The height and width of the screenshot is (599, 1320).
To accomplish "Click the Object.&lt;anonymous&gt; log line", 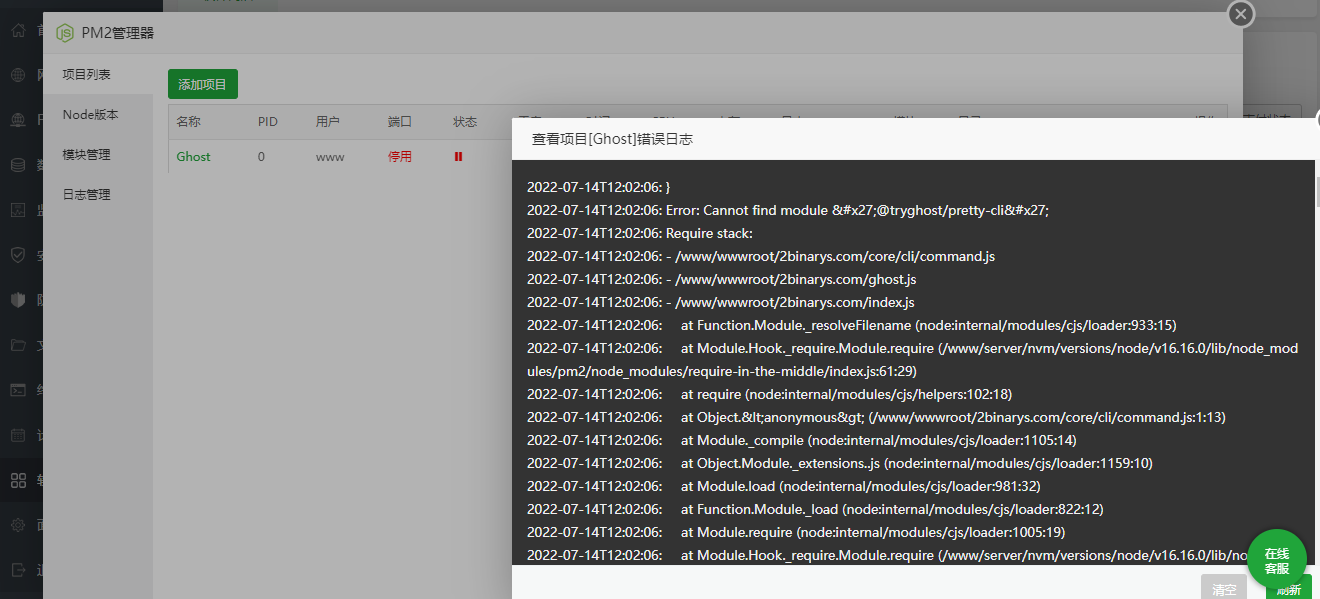I will [x=876, y=417].
